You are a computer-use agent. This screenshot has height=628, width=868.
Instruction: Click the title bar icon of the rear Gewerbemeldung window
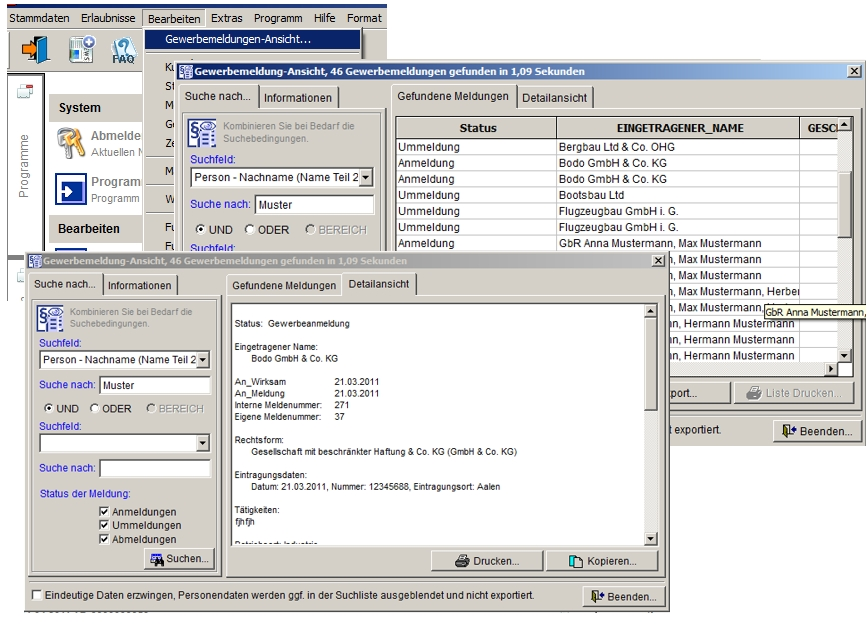pyautogui.click(x=185, y=72)
